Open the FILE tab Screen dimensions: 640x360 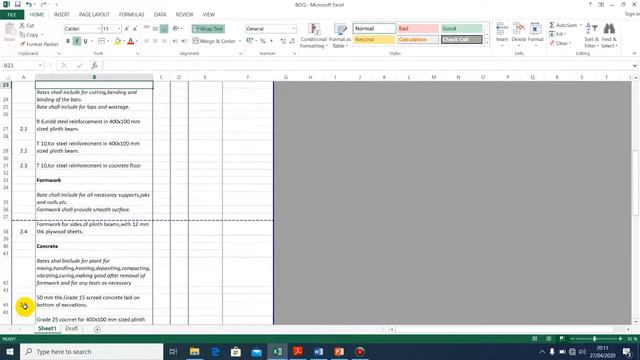[12, 15]
